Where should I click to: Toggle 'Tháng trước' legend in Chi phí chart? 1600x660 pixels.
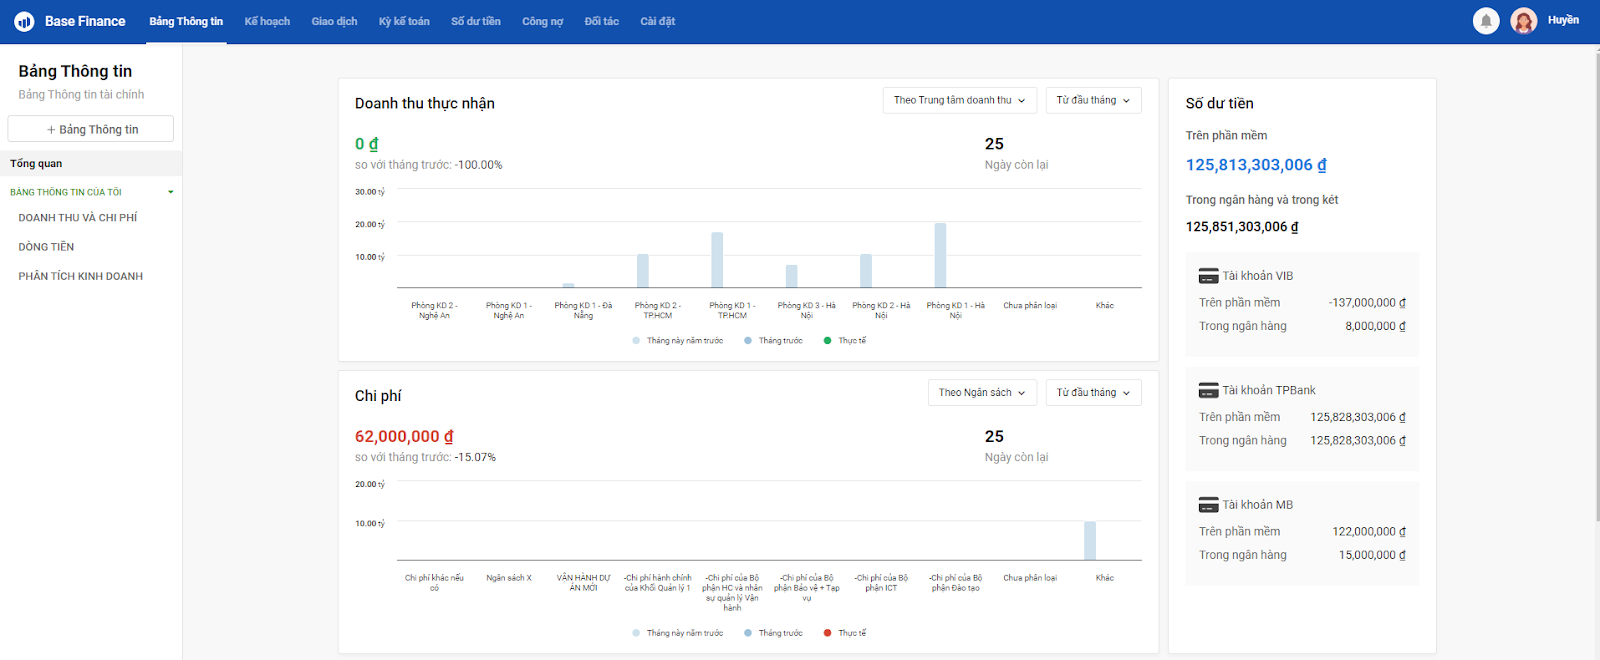(x=773, y=633)
